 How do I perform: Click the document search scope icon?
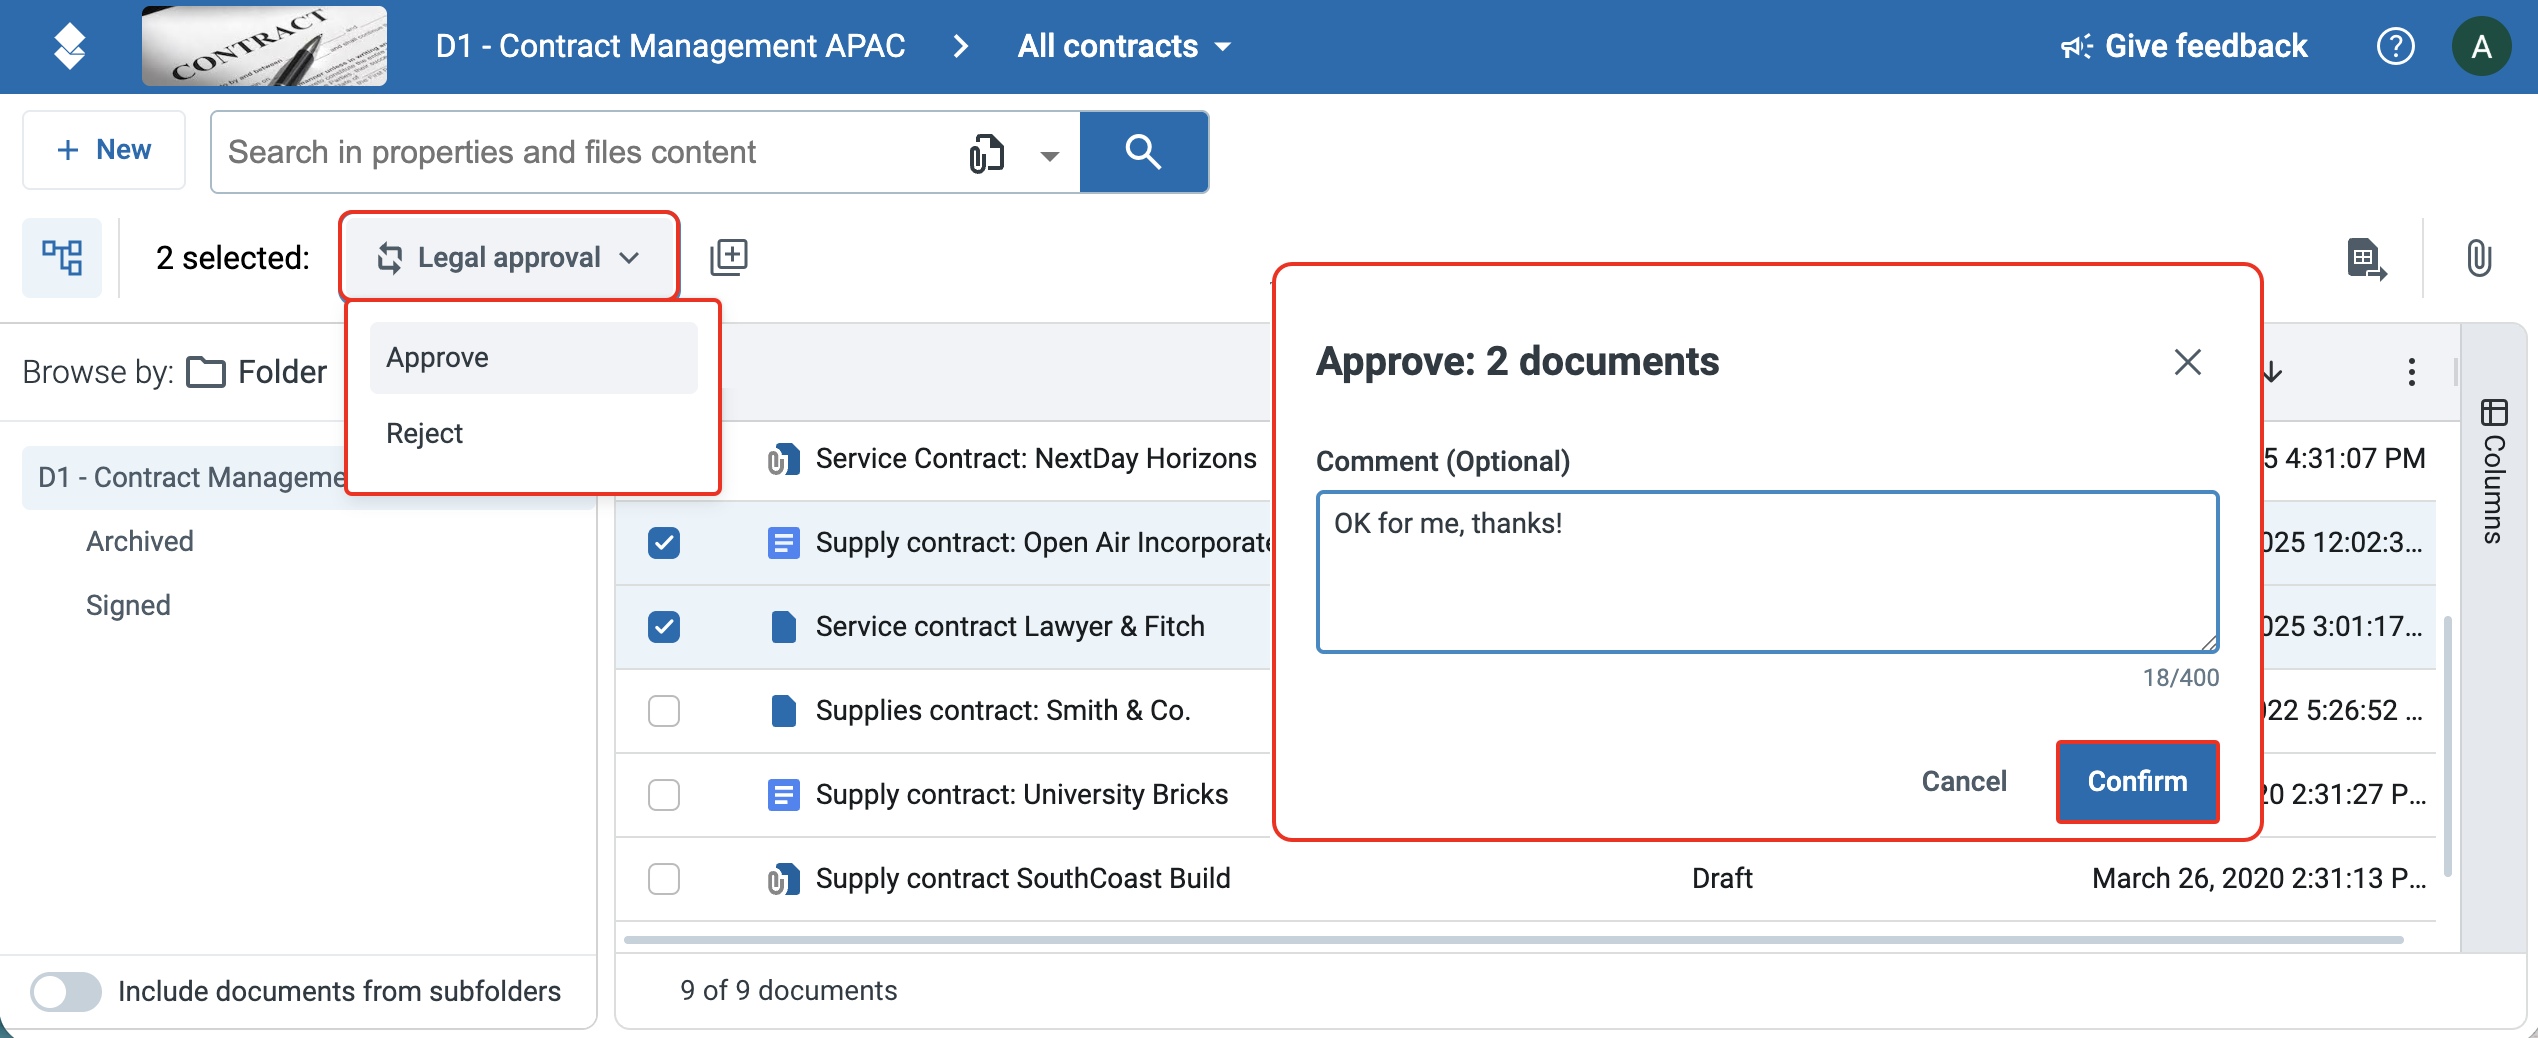click(986, 153)
